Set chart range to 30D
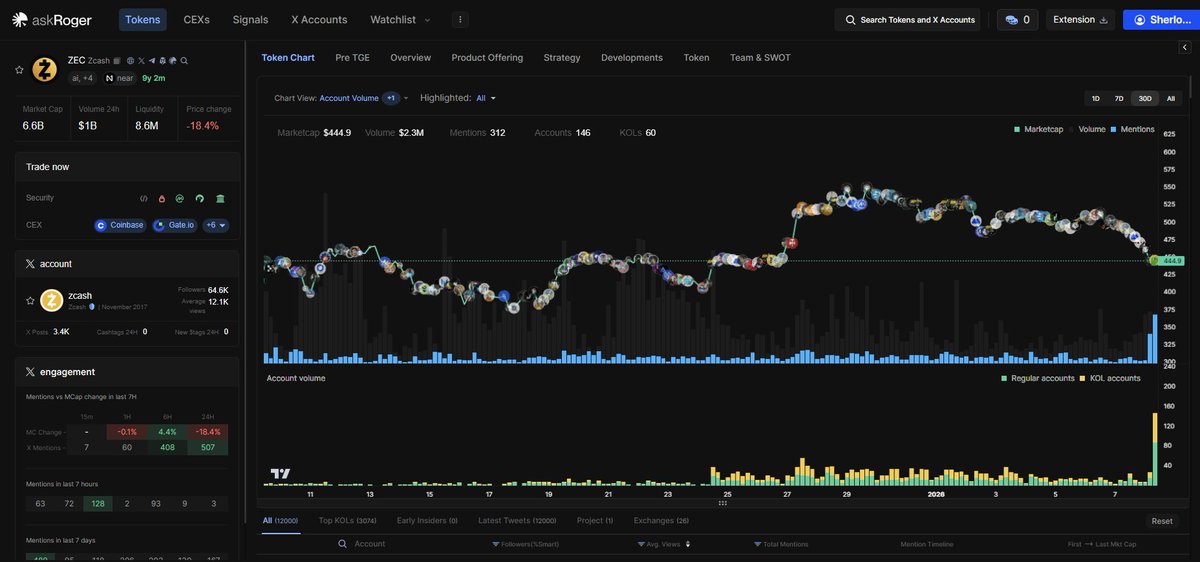 1145,98
